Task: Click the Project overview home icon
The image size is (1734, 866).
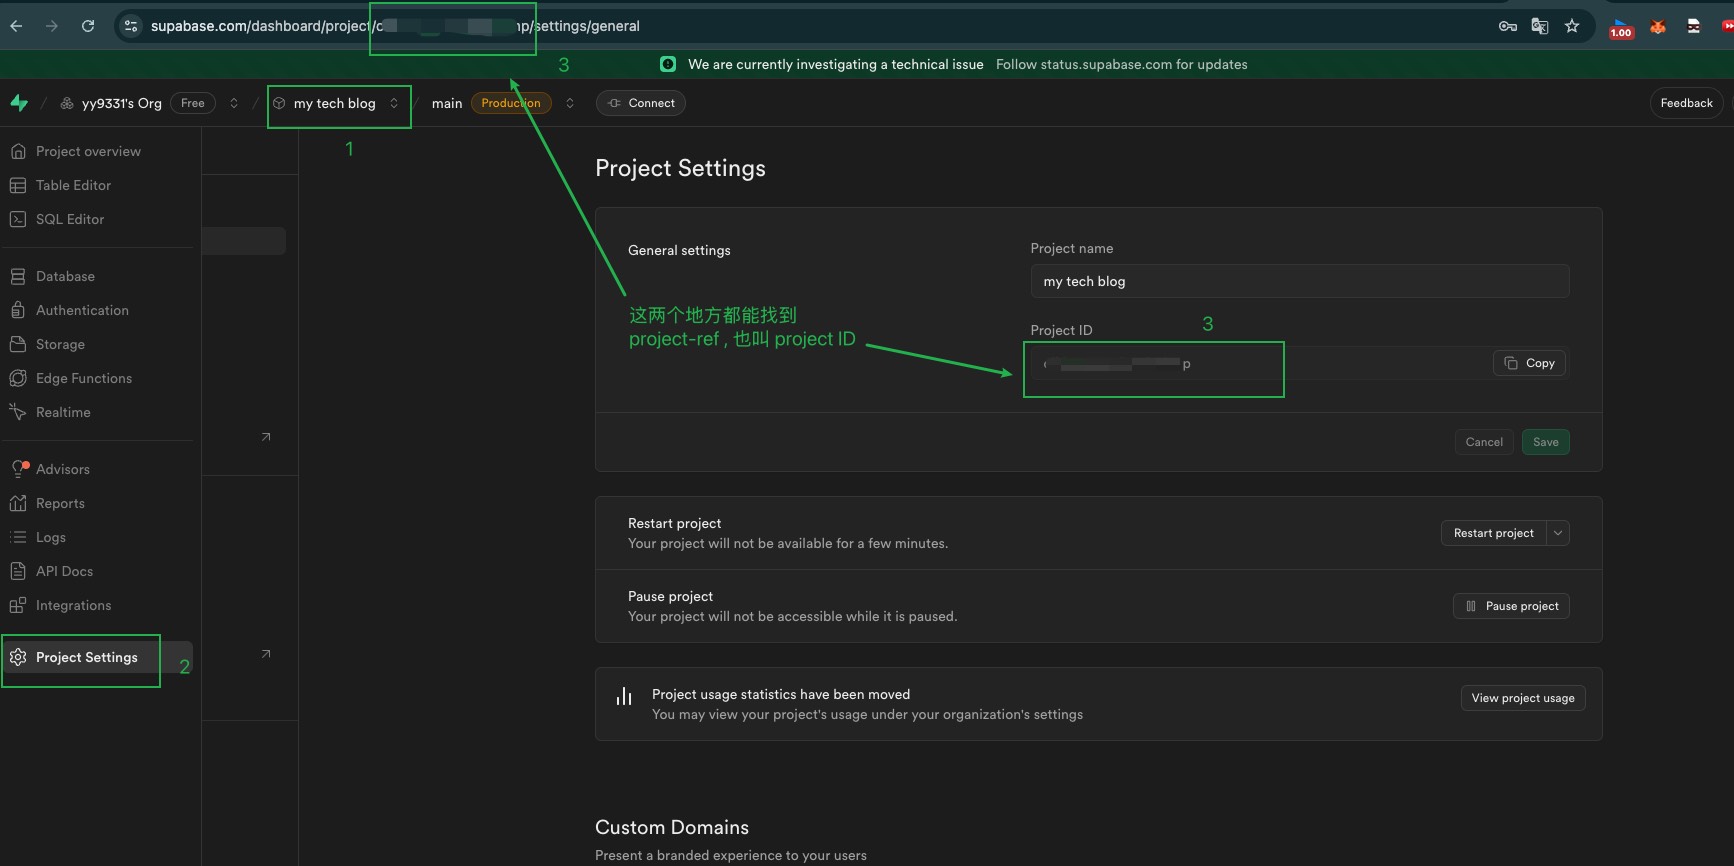Action: pyautogui.click(x=18, y=151)
